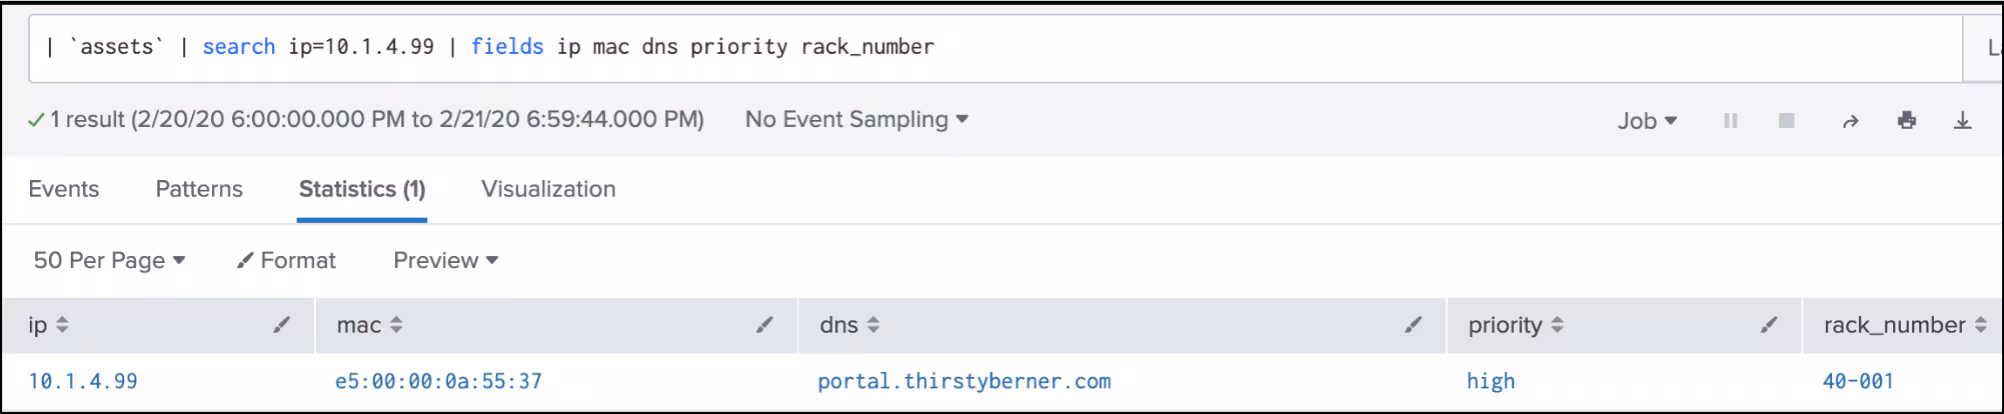Click the print job icon
Image resolution: width=2004 pixels, height=414 pixels.
click(1907, 120)
